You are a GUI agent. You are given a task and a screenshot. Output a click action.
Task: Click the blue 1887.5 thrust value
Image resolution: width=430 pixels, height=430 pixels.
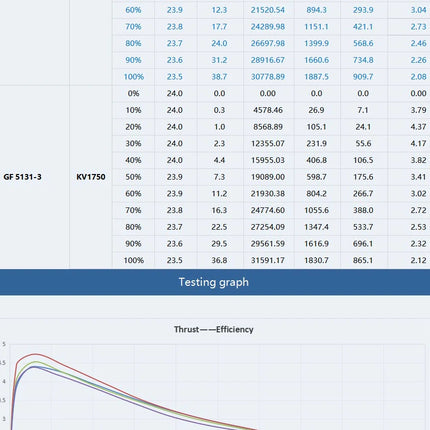316,77
